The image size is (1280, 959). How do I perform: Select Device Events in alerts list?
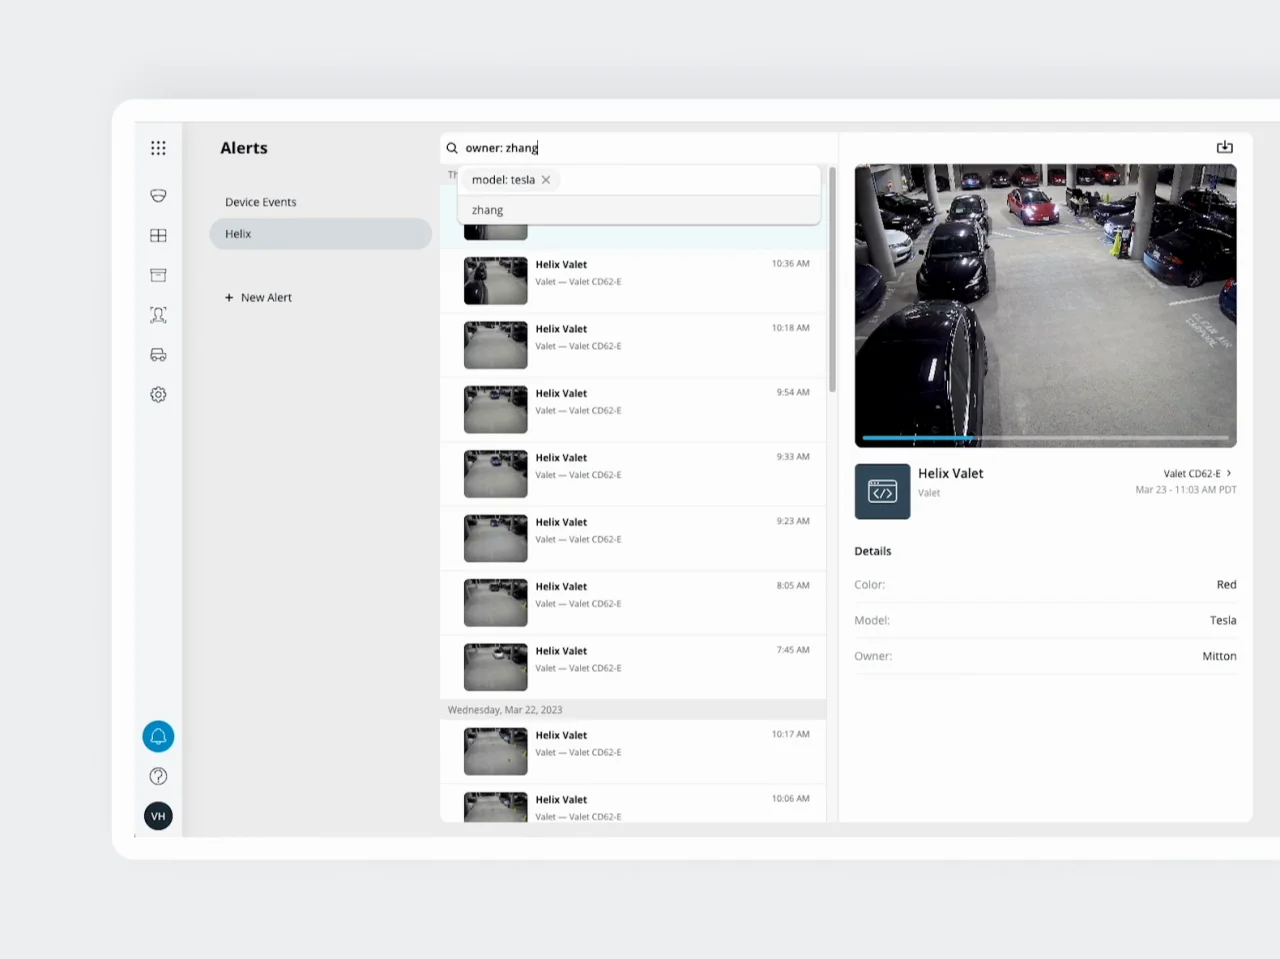tap(260, 202)
